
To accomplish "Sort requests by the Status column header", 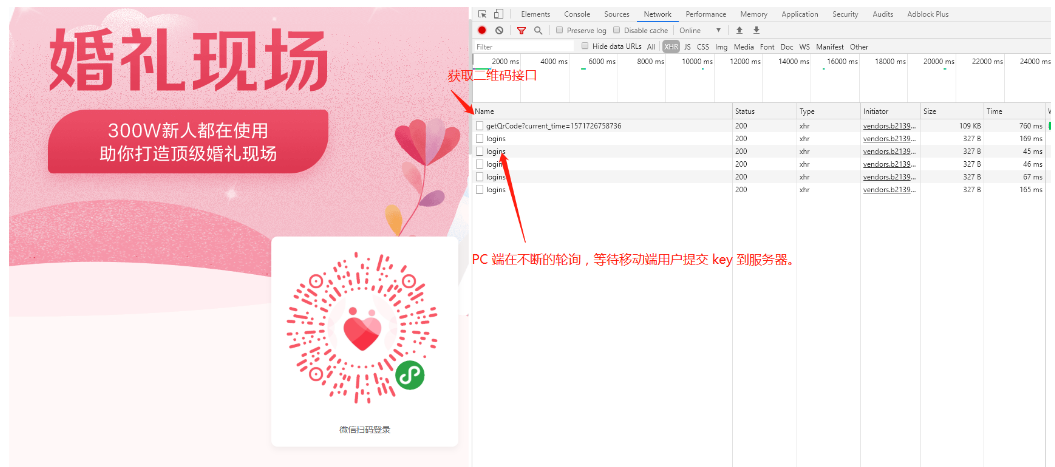I will 764,111.
